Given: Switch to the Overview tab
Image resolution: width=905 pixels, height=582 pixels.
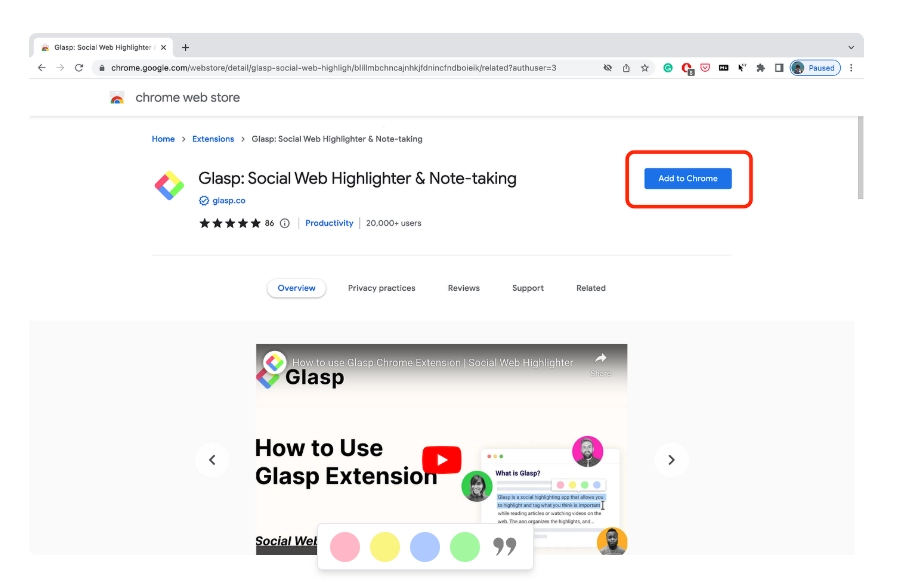Looking at the screenshot, I should click(x=297, y=288).
